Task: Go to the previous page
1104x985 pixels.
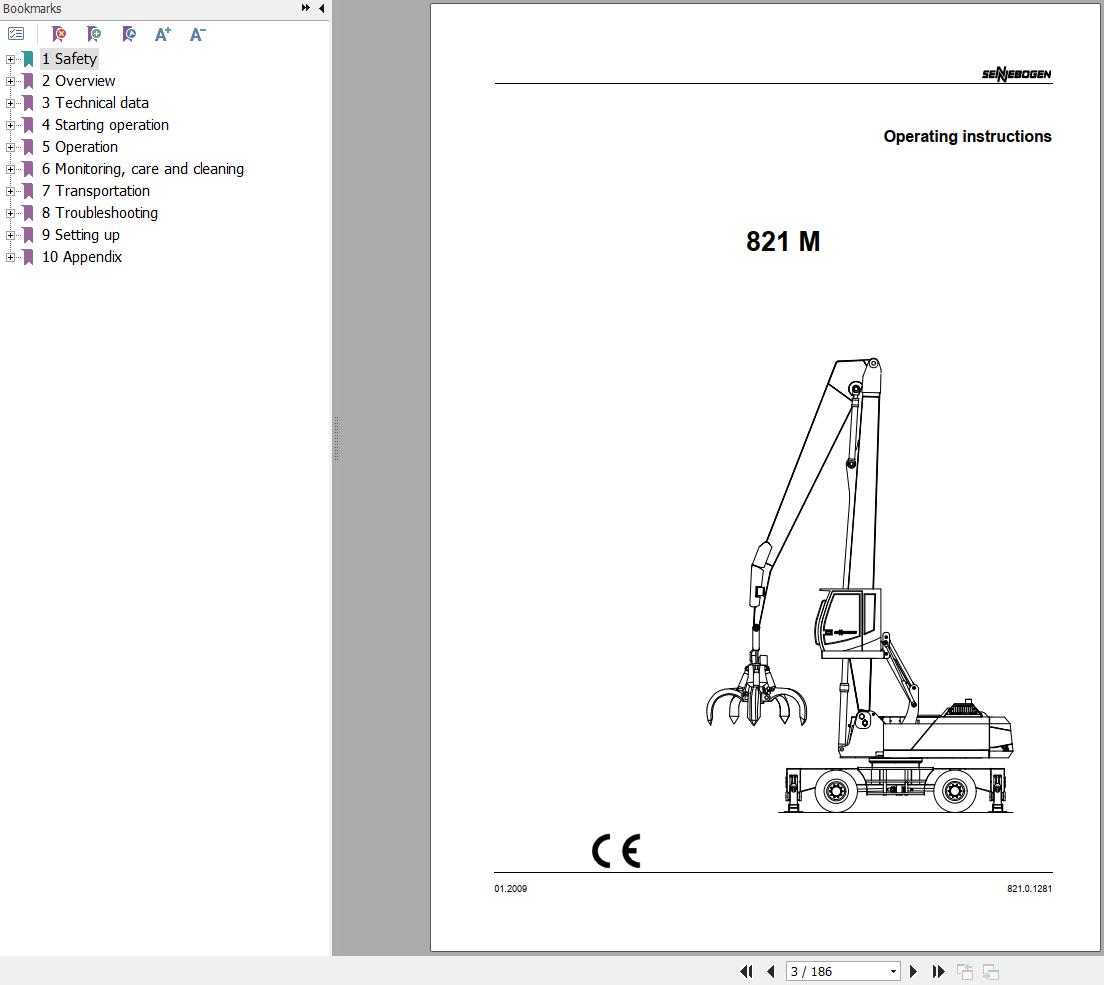Action: click(x=770, y=972)
